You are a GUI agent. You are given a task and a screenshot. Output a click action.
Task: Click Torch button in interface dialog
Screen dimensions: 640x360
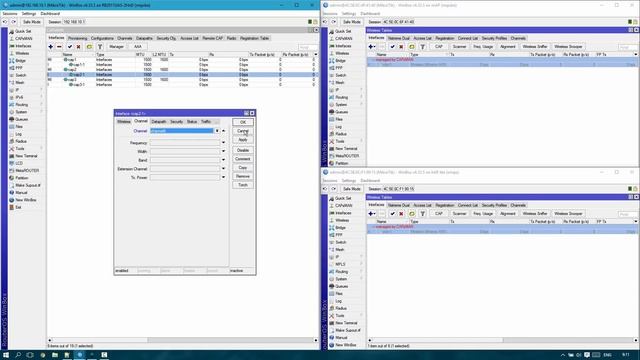click(243, 185)
